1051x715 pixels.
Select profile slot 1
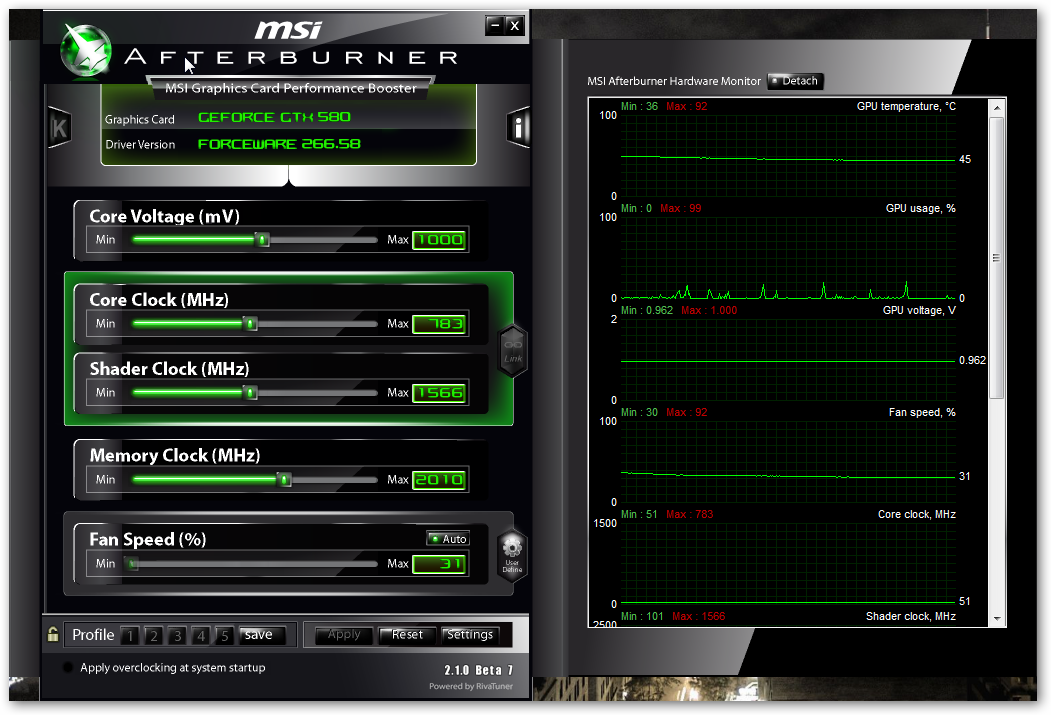coord(130,635)
